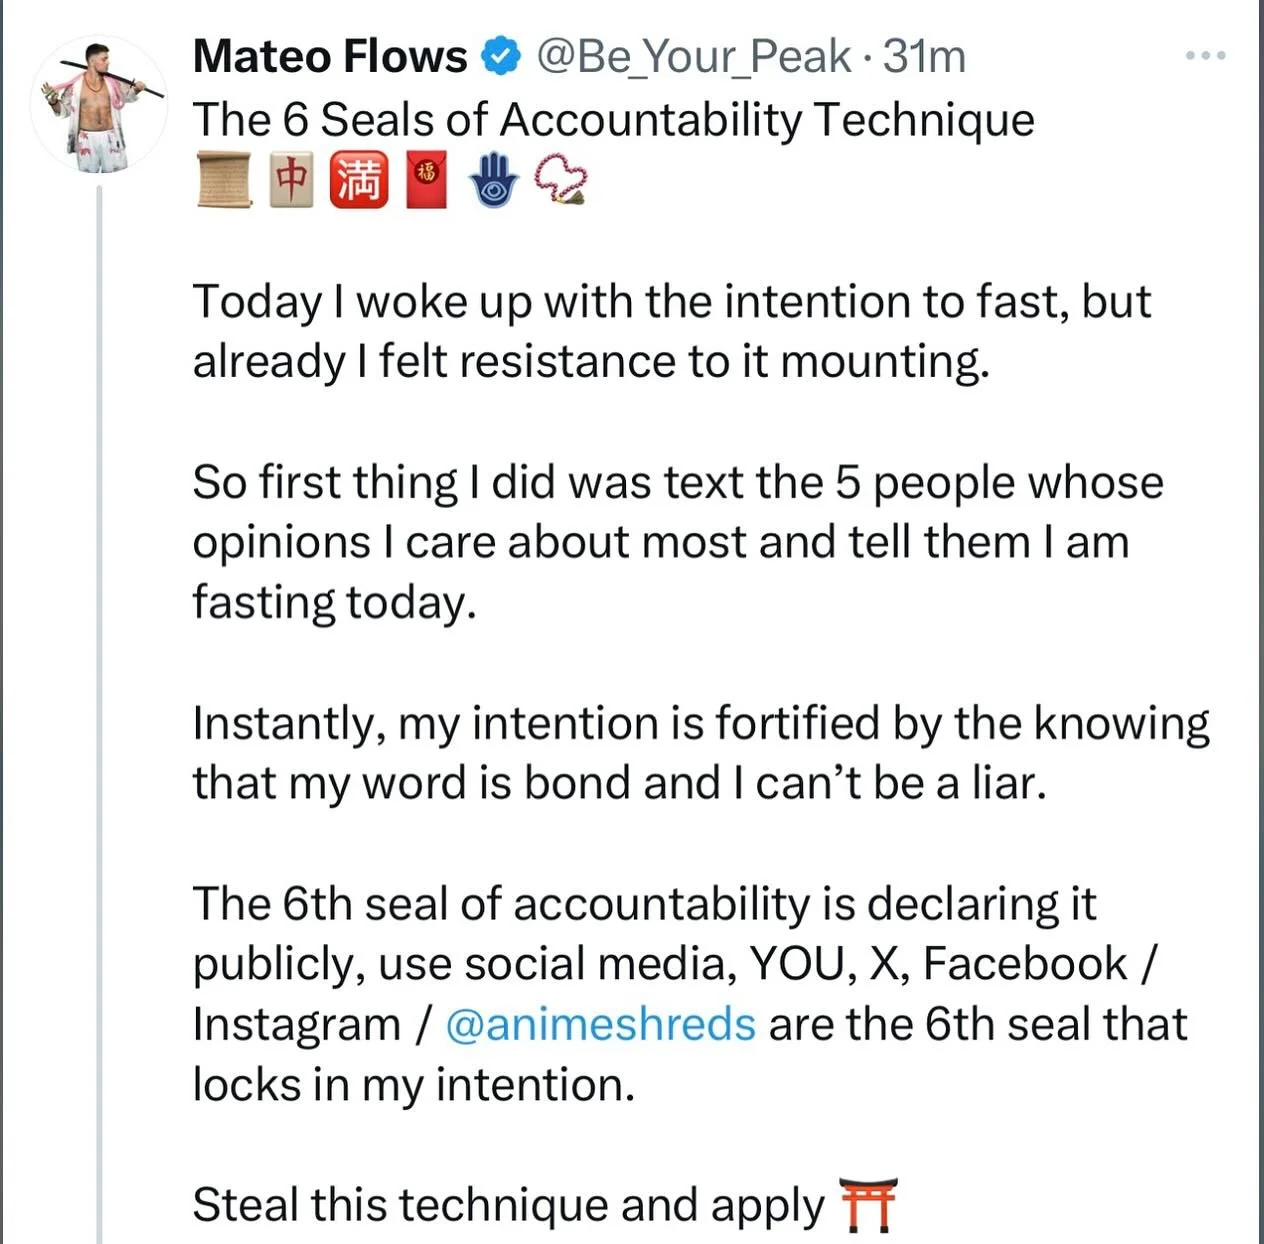Click the mahjong red dragon emoji
This screenshot has width=1264, height=1244.
291,180
